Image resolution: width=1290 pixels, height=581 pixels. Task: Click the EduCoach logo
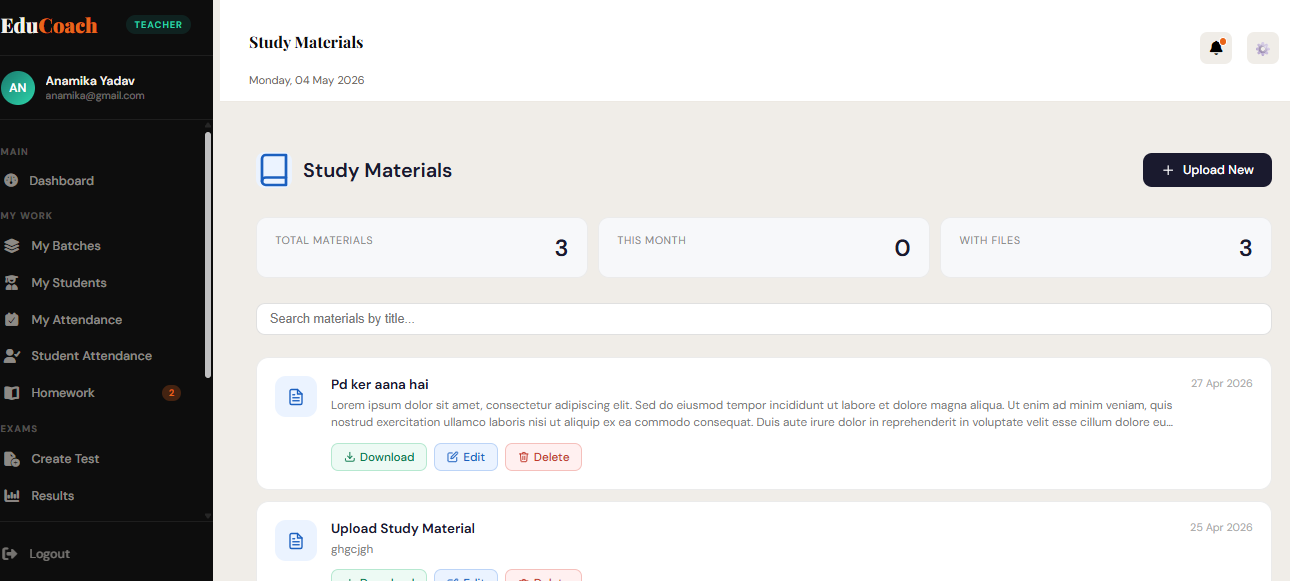click(x=49, y=25)
